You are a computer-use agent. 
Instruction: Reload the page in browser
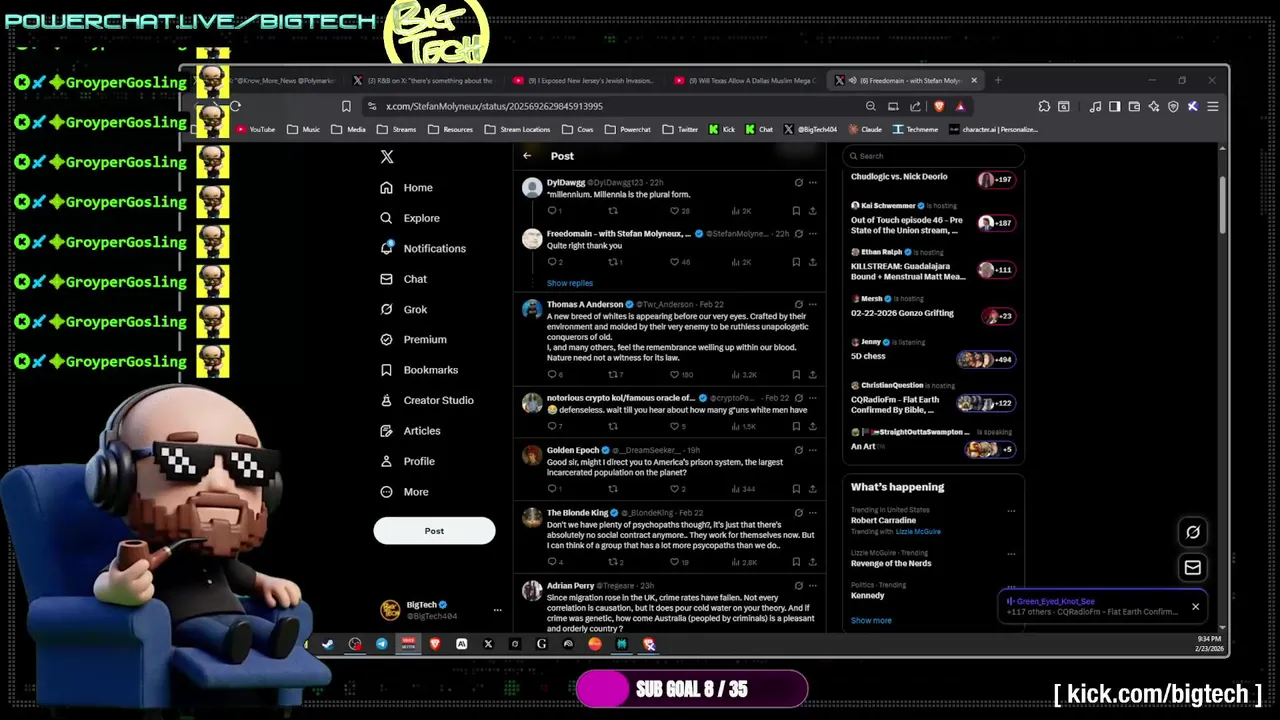[235, 106]
